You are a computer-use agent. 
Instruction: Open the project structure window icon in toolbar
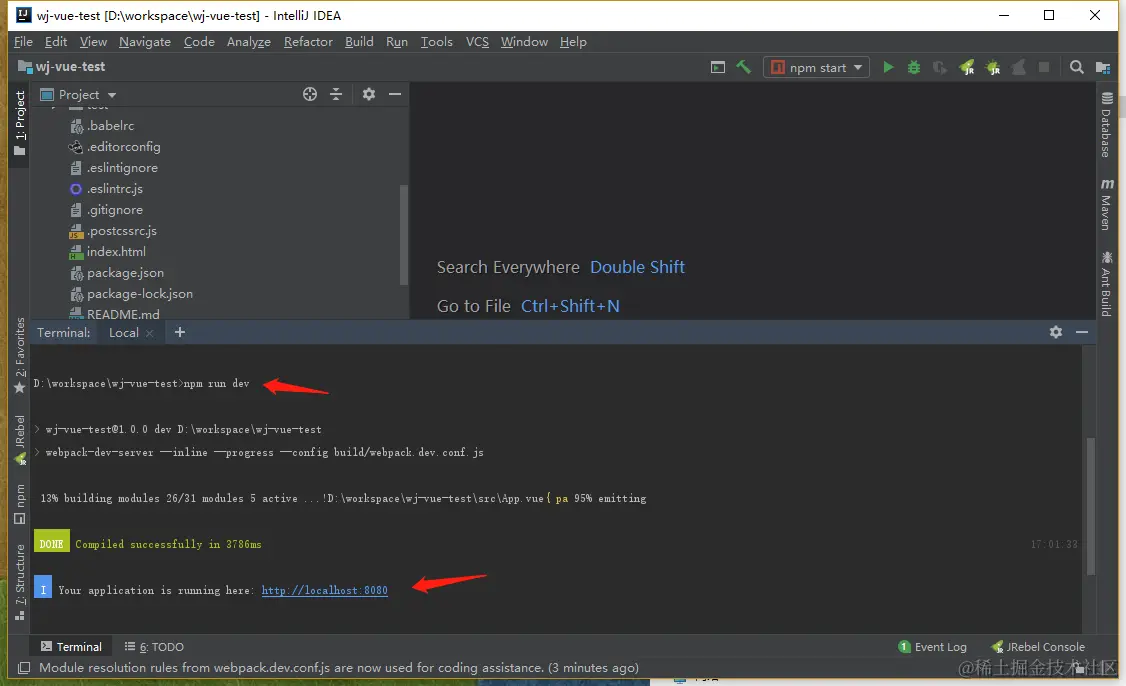(717, 67)
